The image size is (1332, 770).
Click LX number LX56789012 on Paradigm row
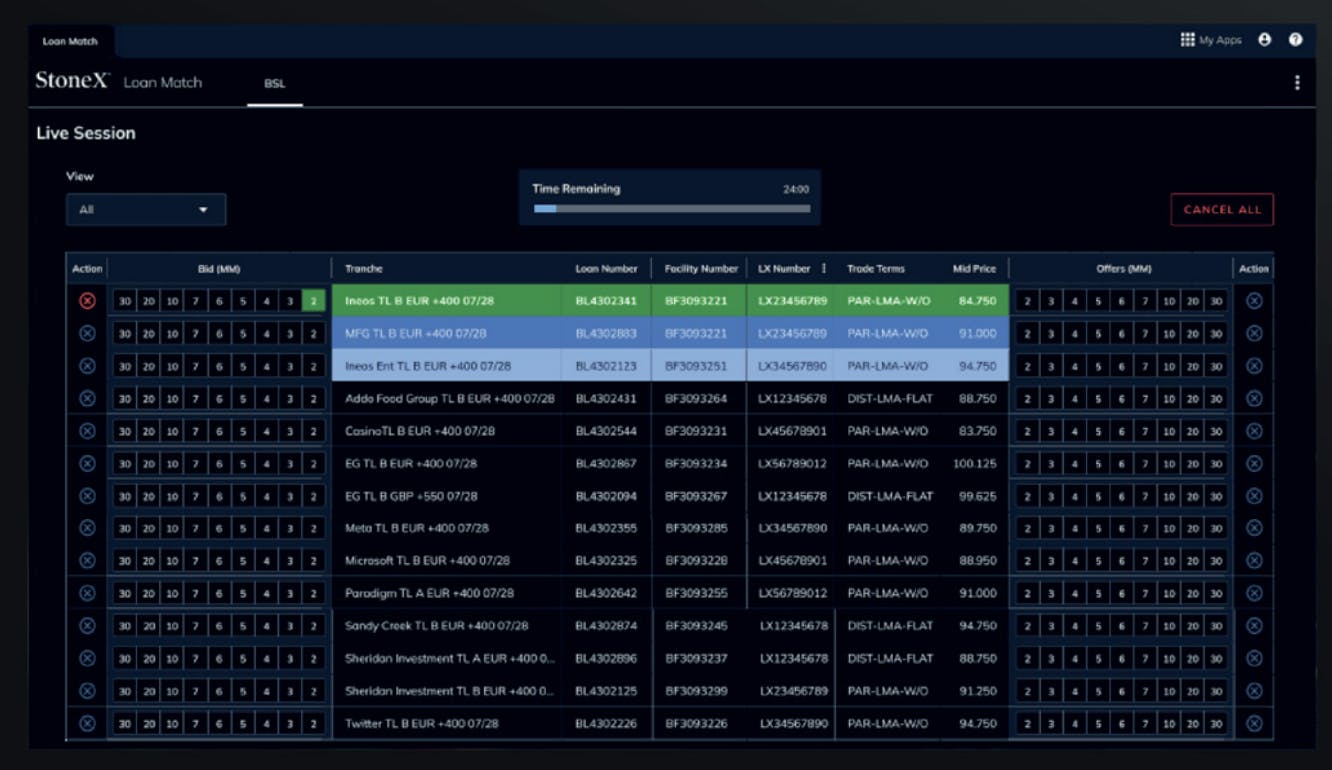[x=793, y=593]
